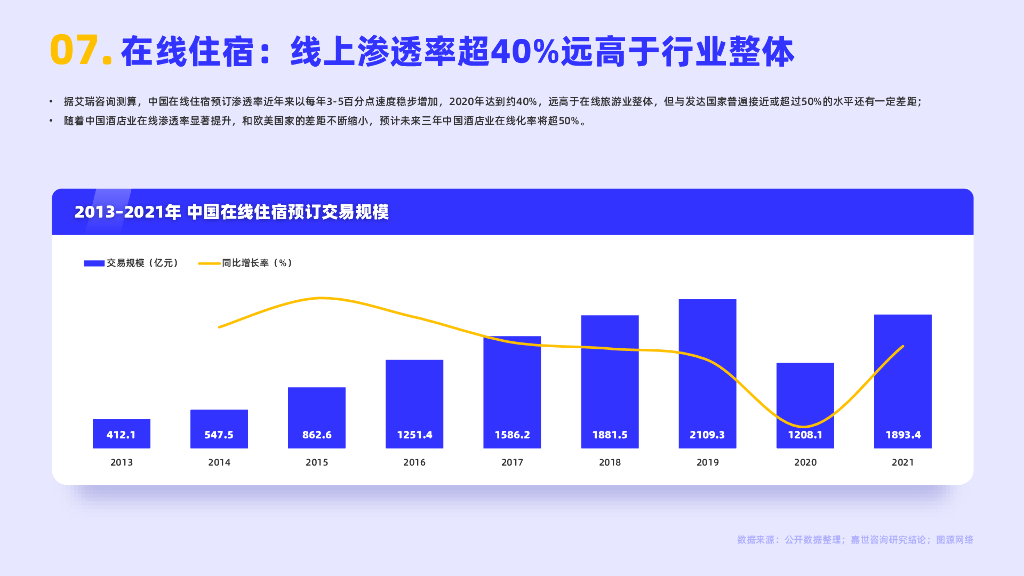1024x576 pixels.
Task: Click the 2020 year axis label
Action: (805, 462)
